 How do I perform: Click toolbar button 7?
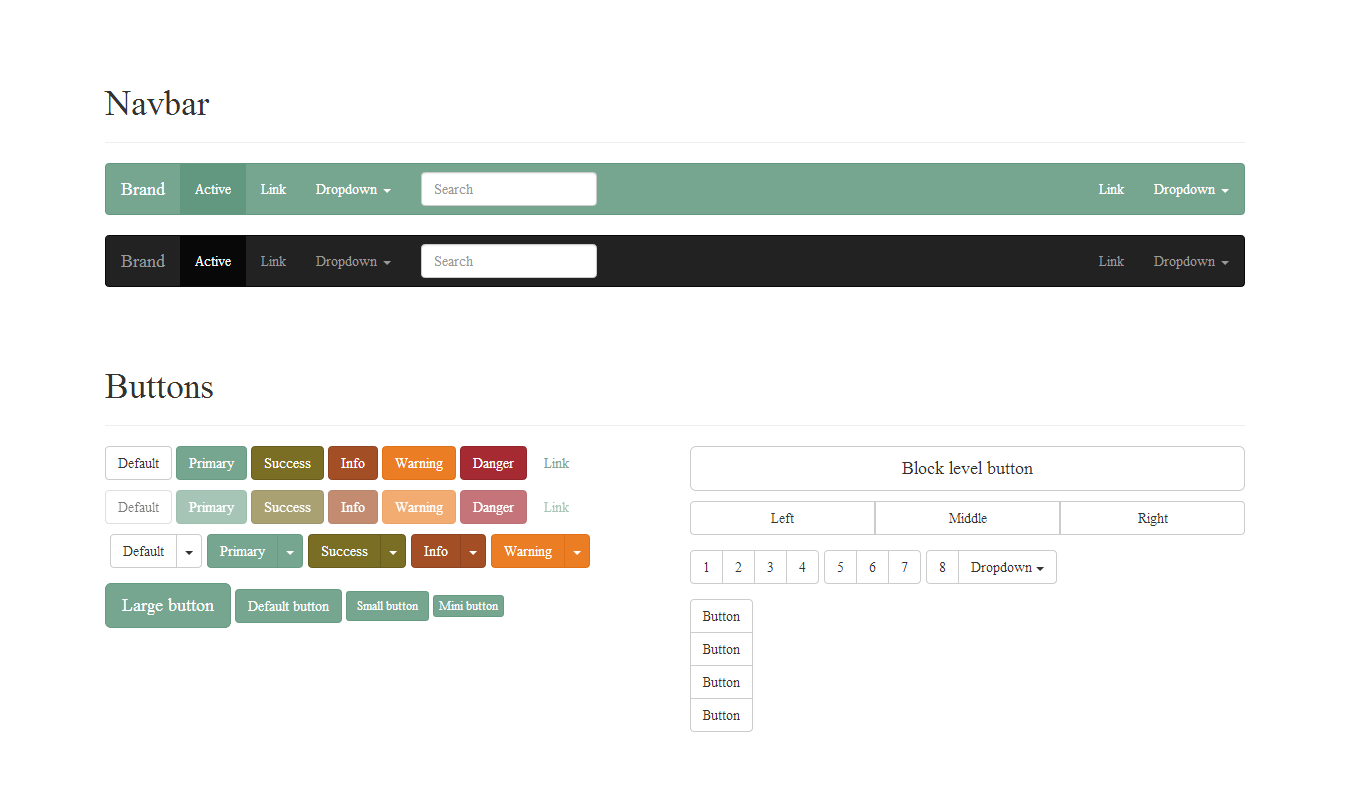coord(904,567)
